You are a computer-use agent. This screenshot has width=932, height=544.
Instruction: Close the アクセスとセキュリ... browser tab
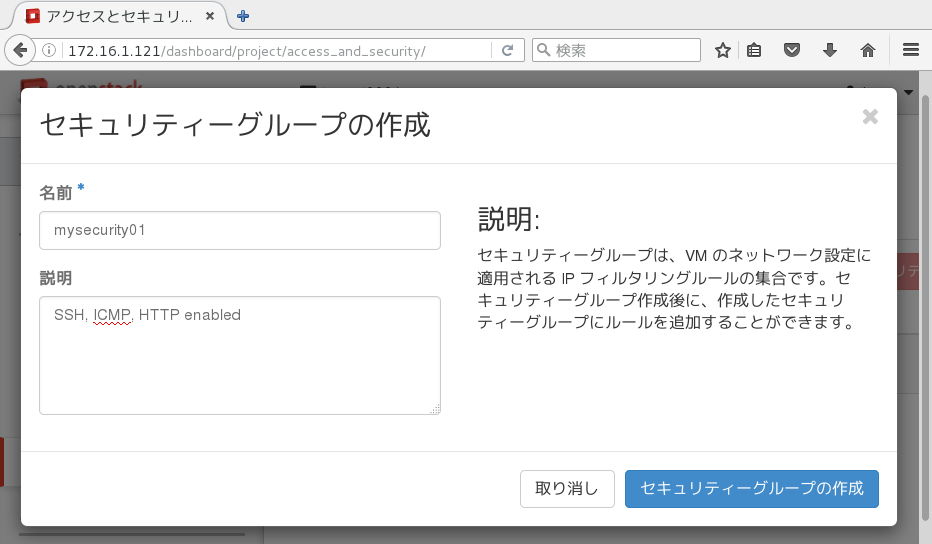pos(210,16)
